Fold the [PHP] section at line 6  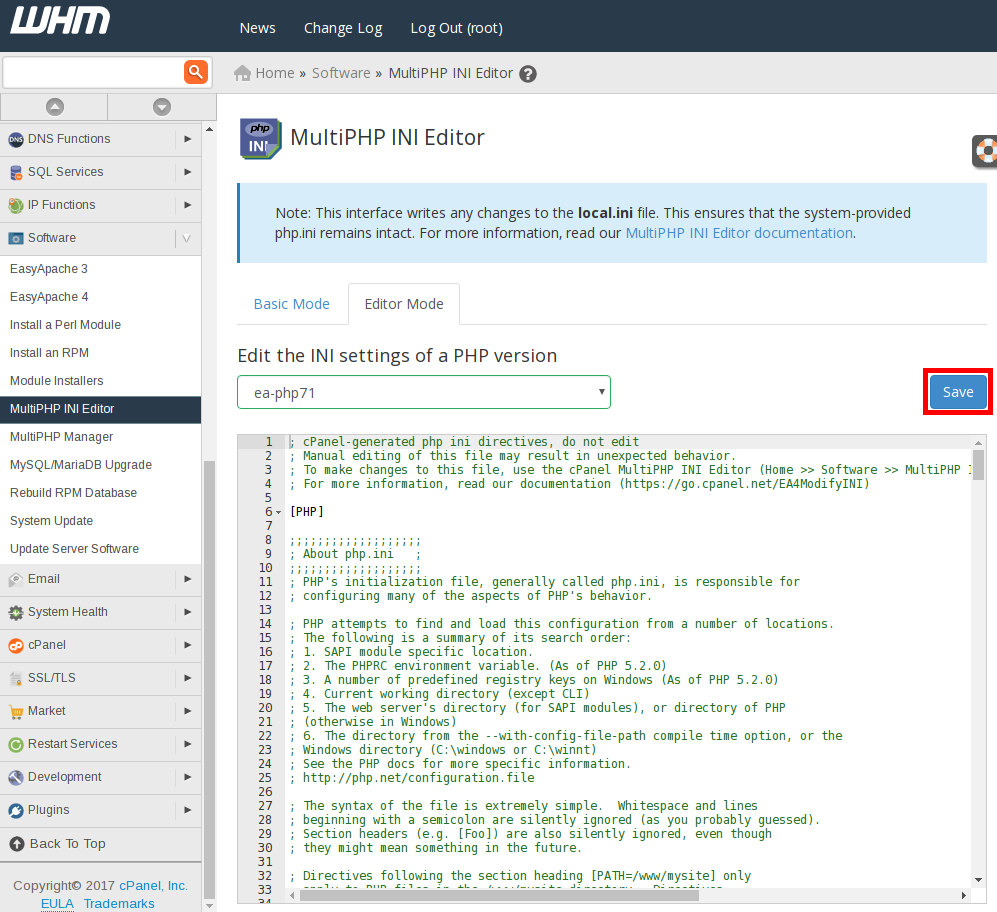279,512
